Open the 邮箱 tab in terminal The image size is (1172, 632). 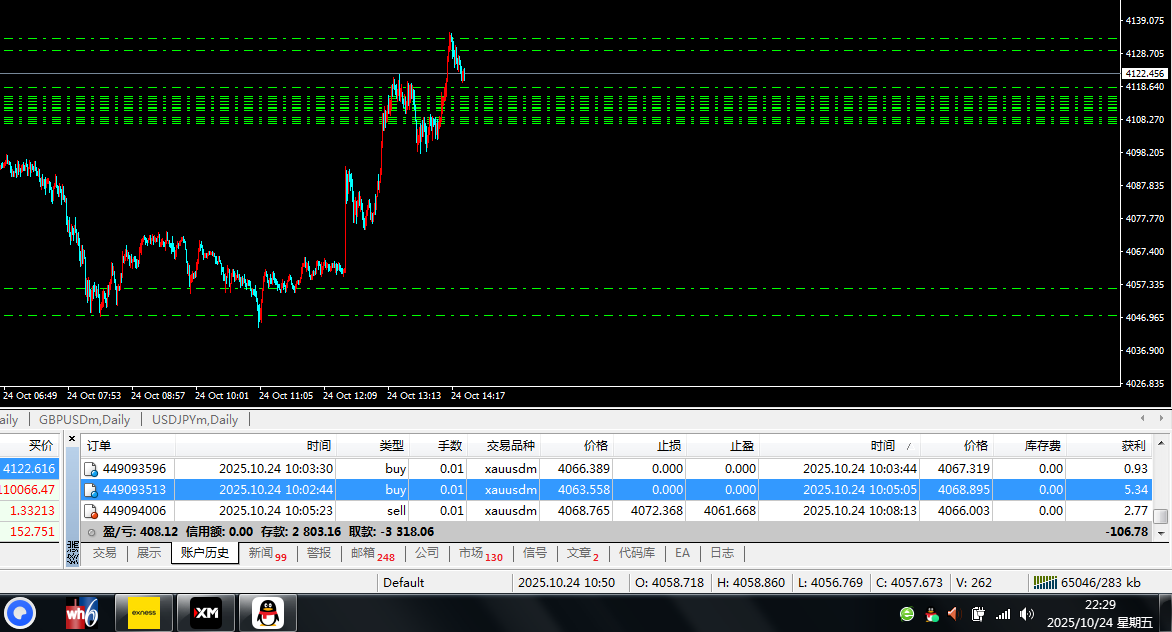367,553
